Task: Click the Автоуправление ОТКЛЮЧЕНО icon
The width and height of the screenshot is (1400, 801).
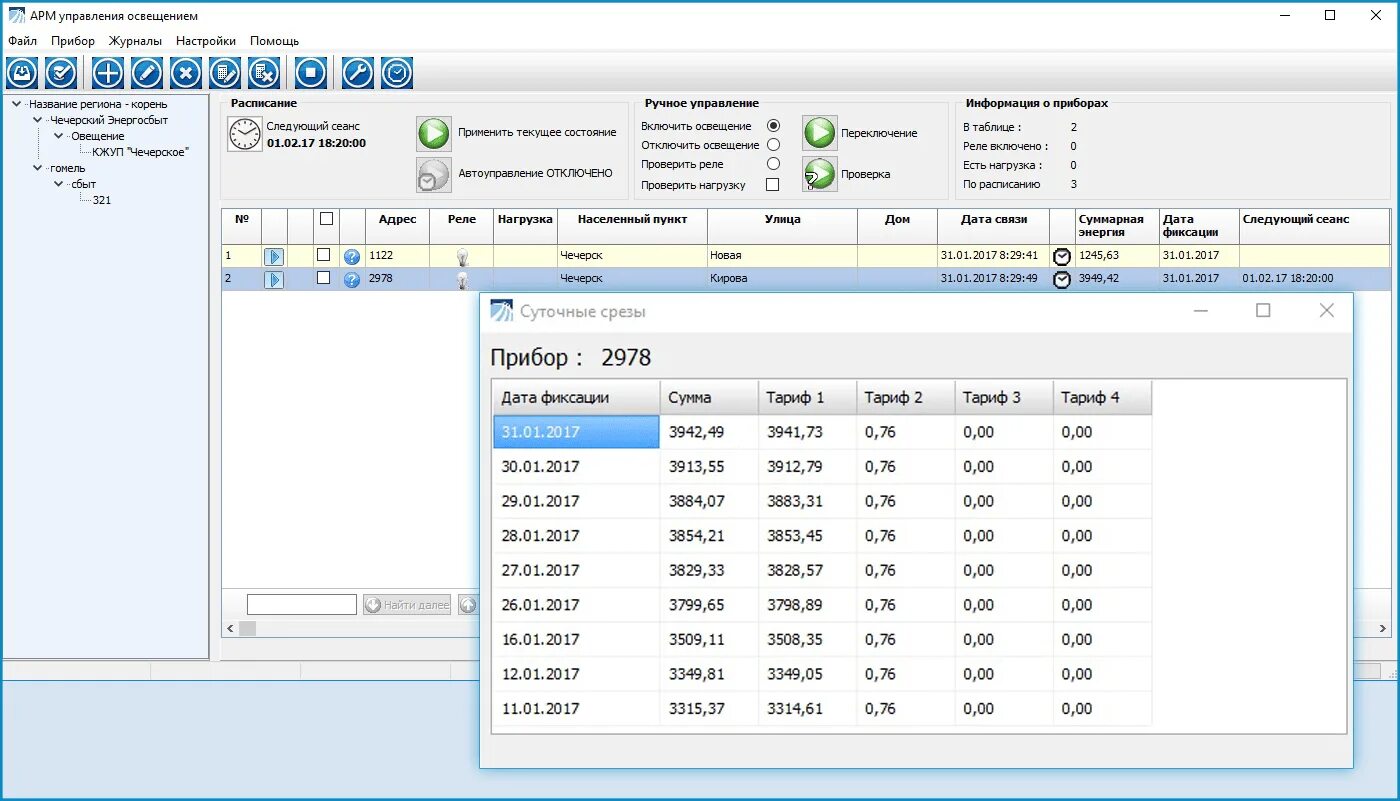Action: coord(434,174)
